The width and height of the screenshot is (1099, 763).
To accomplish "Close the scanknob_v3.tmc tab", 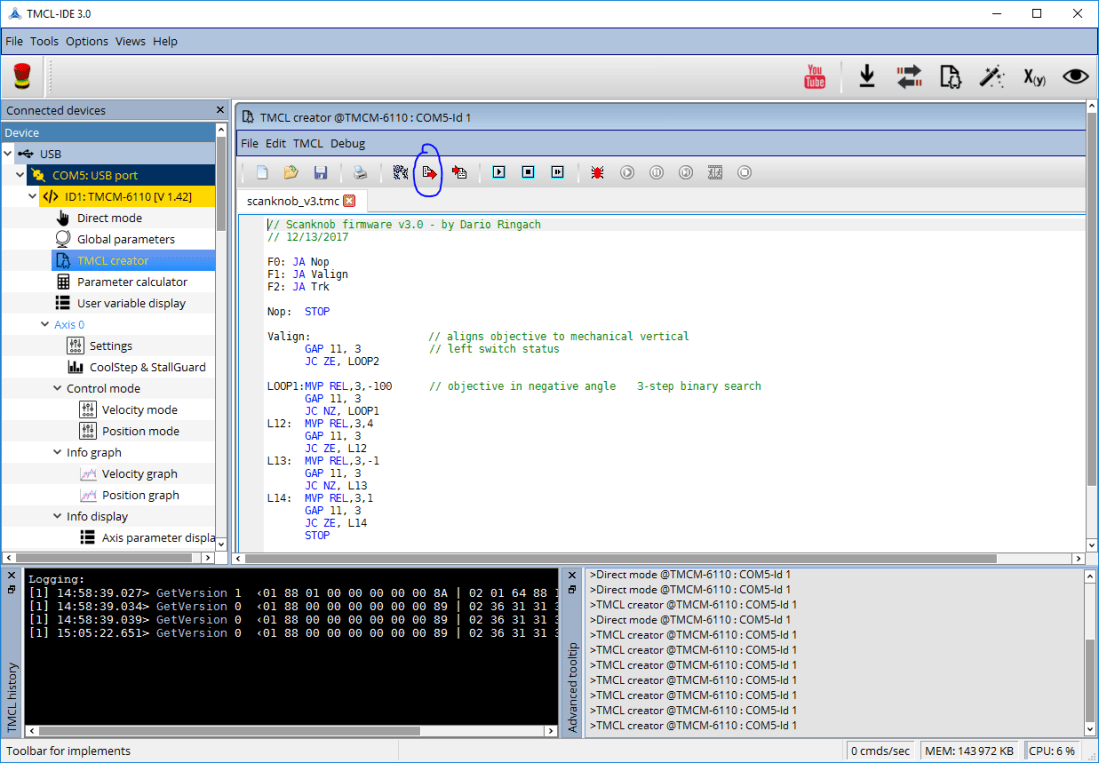I will (349, 201).
